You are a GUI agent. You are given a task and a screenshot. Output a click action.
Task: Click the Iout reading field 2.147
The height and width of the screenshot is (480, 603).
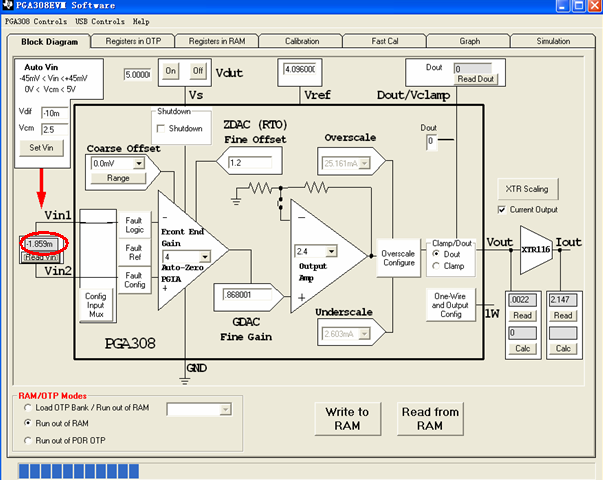click(563, 300)
